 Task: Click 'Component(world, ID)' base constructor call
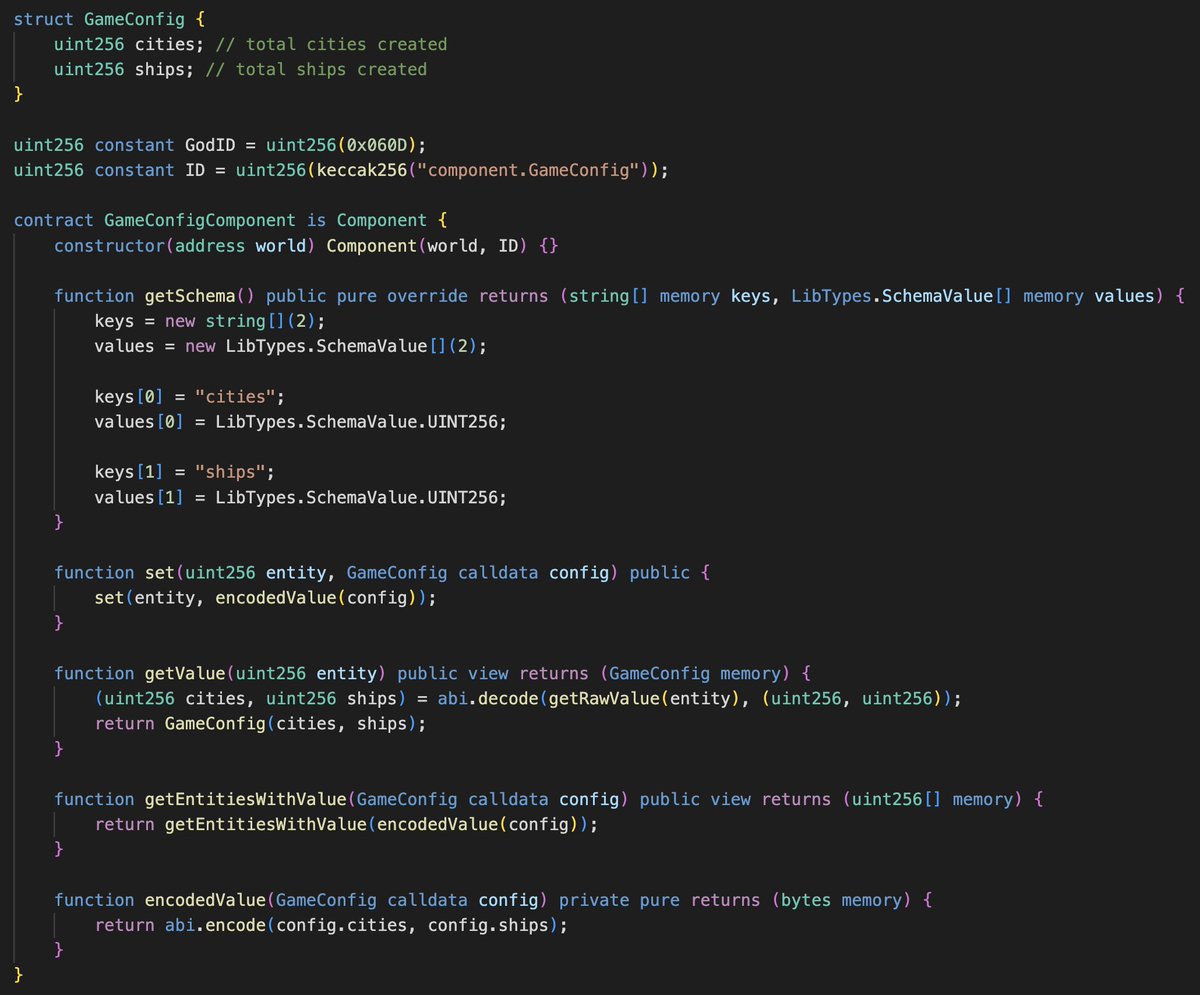point(428,246)
